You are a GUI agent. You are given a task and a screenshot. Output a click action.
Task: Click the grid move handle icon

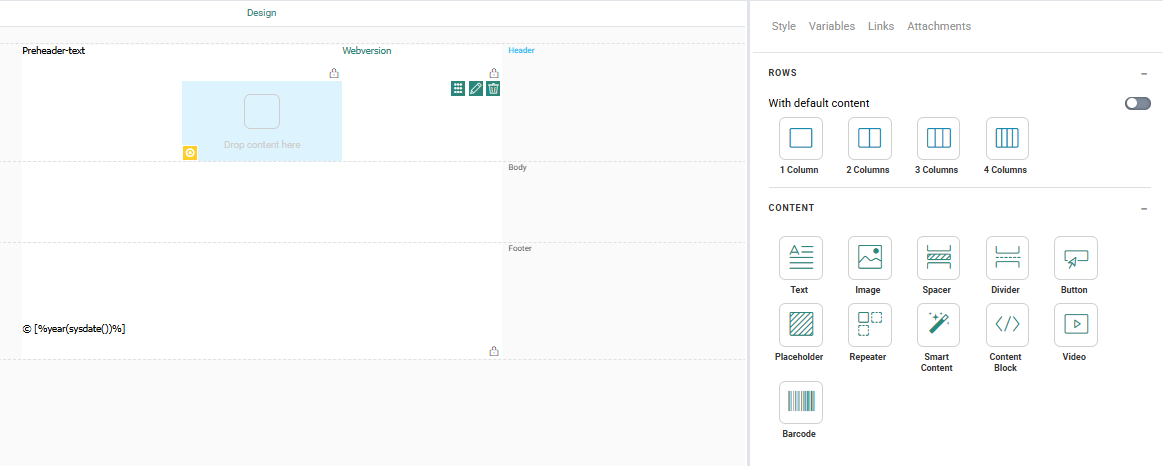point(458,89)
